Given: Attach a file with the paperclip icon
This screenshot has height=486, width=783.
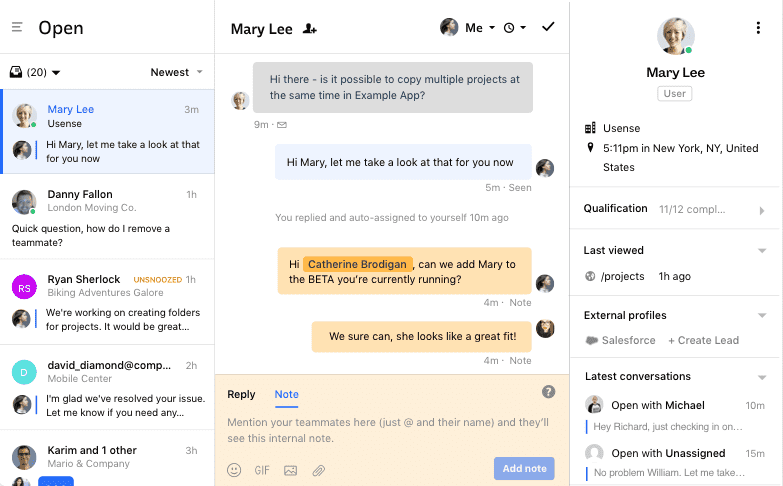Looking at the screenshot, I should (319, 469).
